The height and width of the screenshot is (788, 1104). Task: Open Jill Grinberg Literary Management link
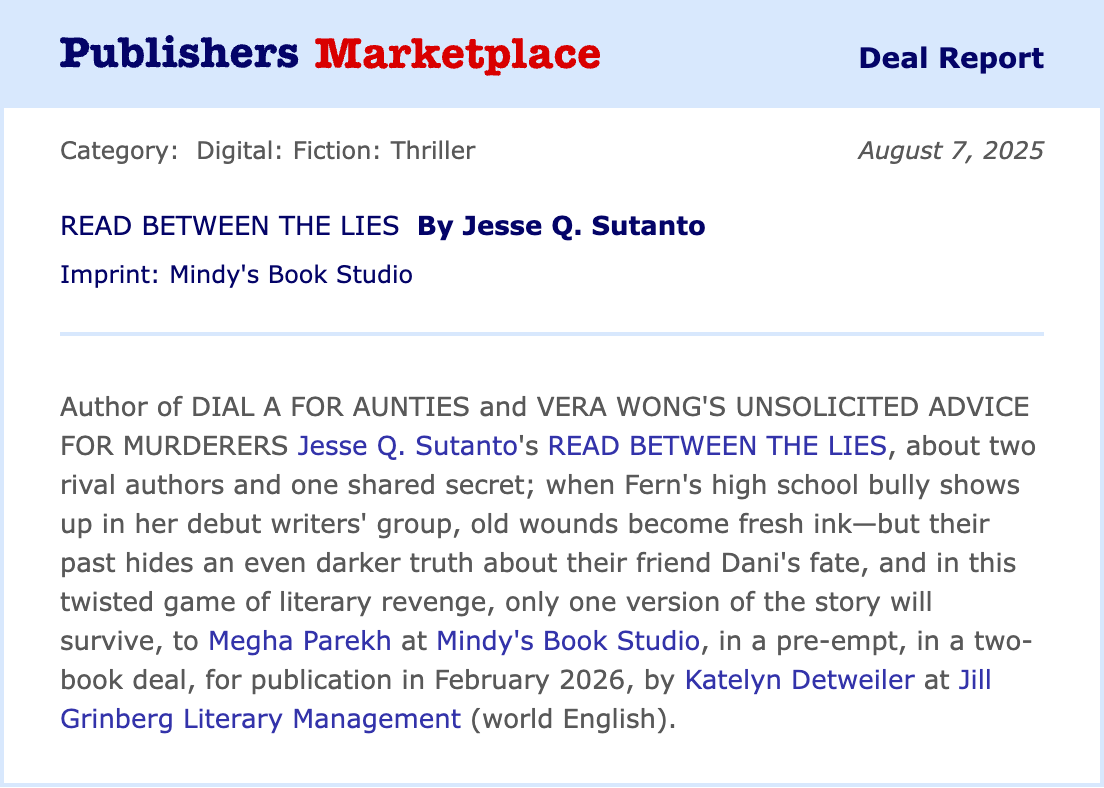(260, 719)
